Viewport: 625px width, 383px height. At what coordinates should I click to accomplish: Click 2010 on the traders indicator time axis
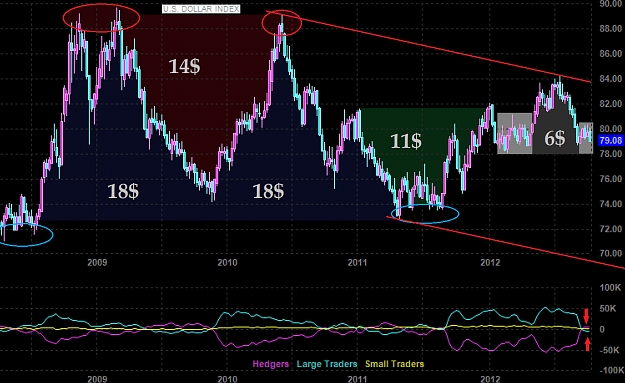(227, 379)
